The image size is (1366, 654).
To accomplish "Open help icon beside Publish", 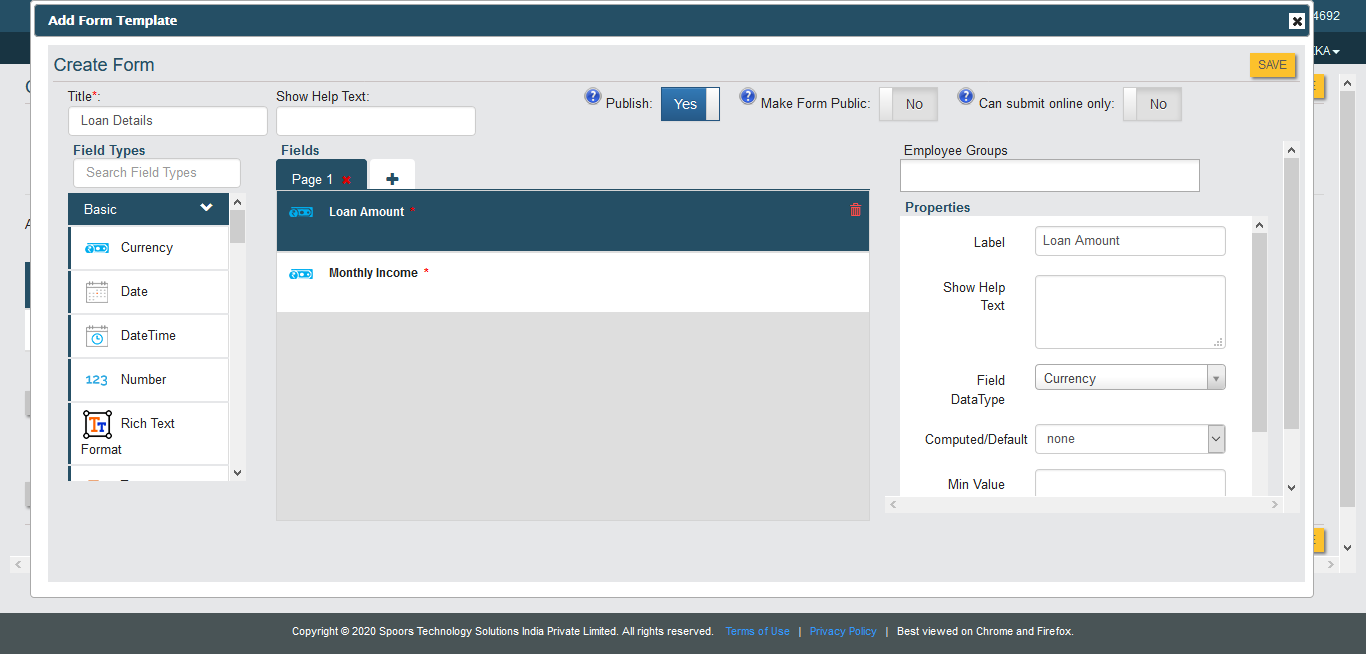I will (593, 97).
